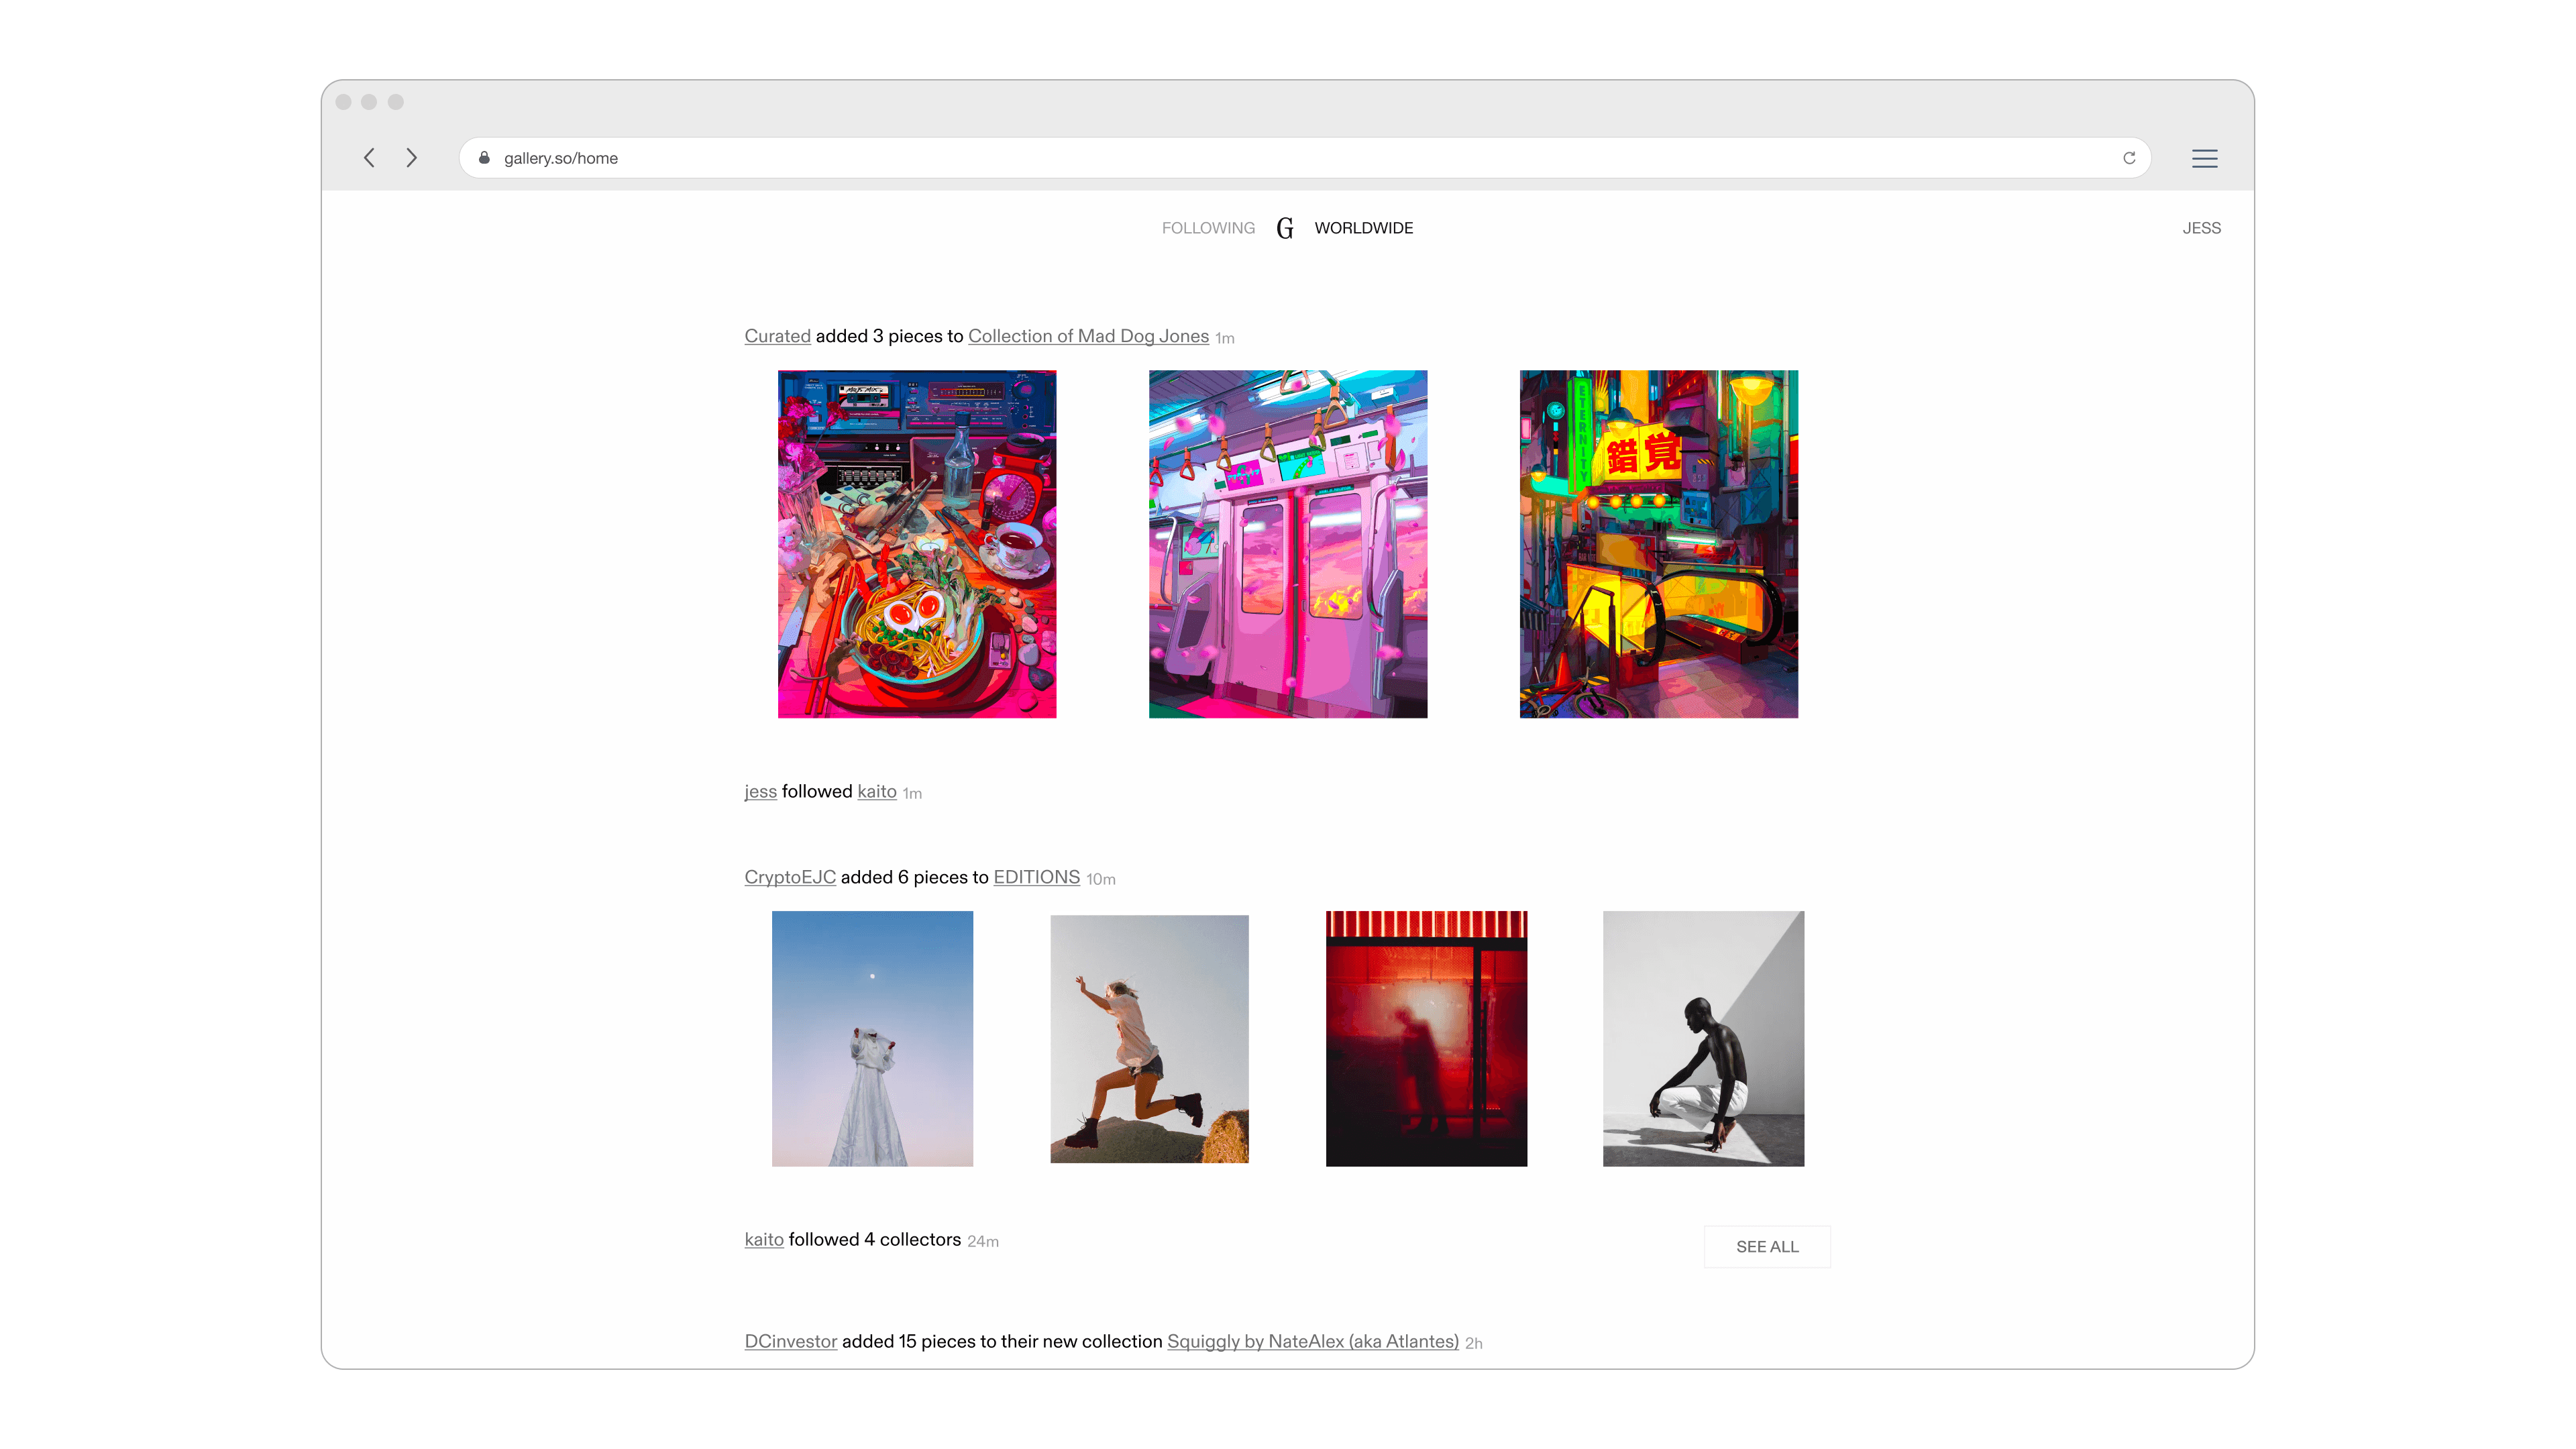The width and height of the screenshot is (2576, 1449).
Task: Click the Gallery G logo
Action: [x=1285, y=228]
